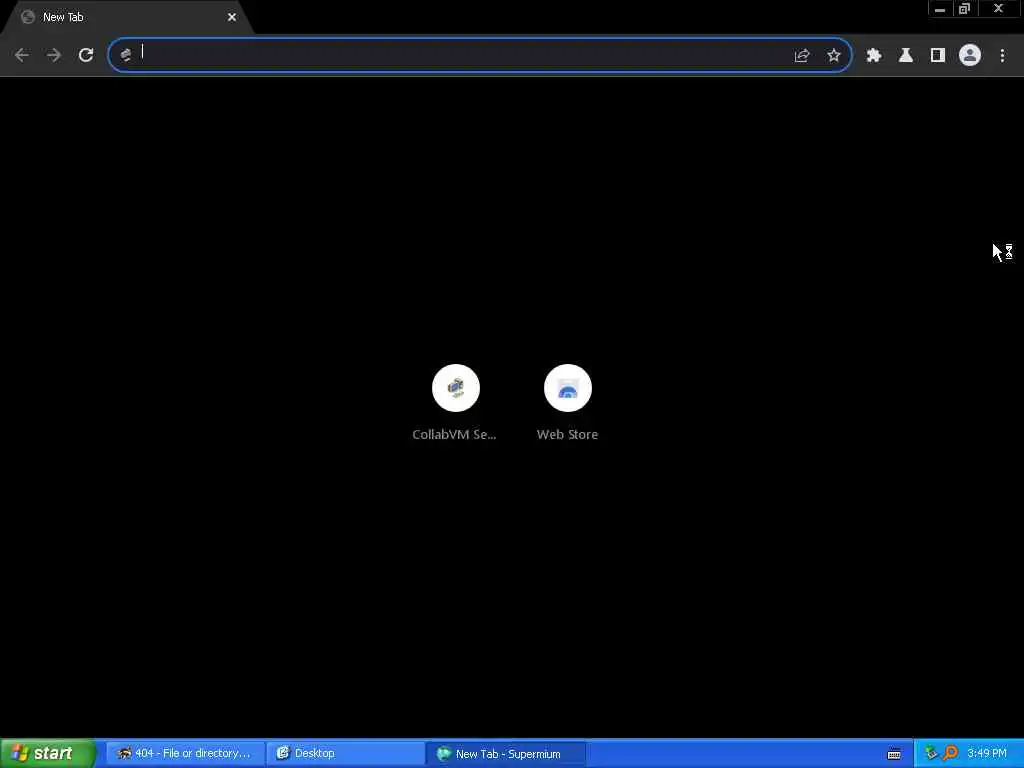Click the magnifier tray icon
The height and width of the screenshot is (768, 1024).
point(950,753)
